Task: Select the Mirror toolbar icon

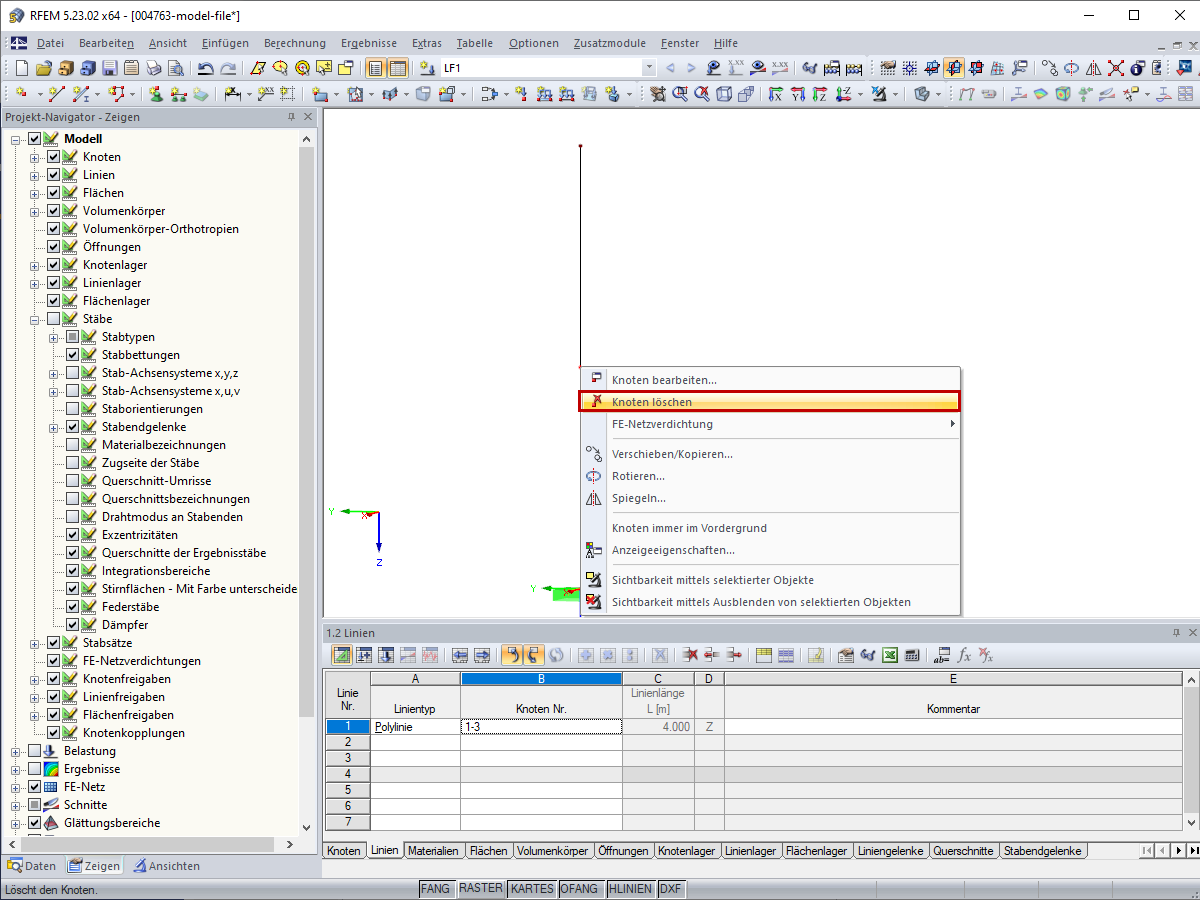Action: click(1093, 68)
